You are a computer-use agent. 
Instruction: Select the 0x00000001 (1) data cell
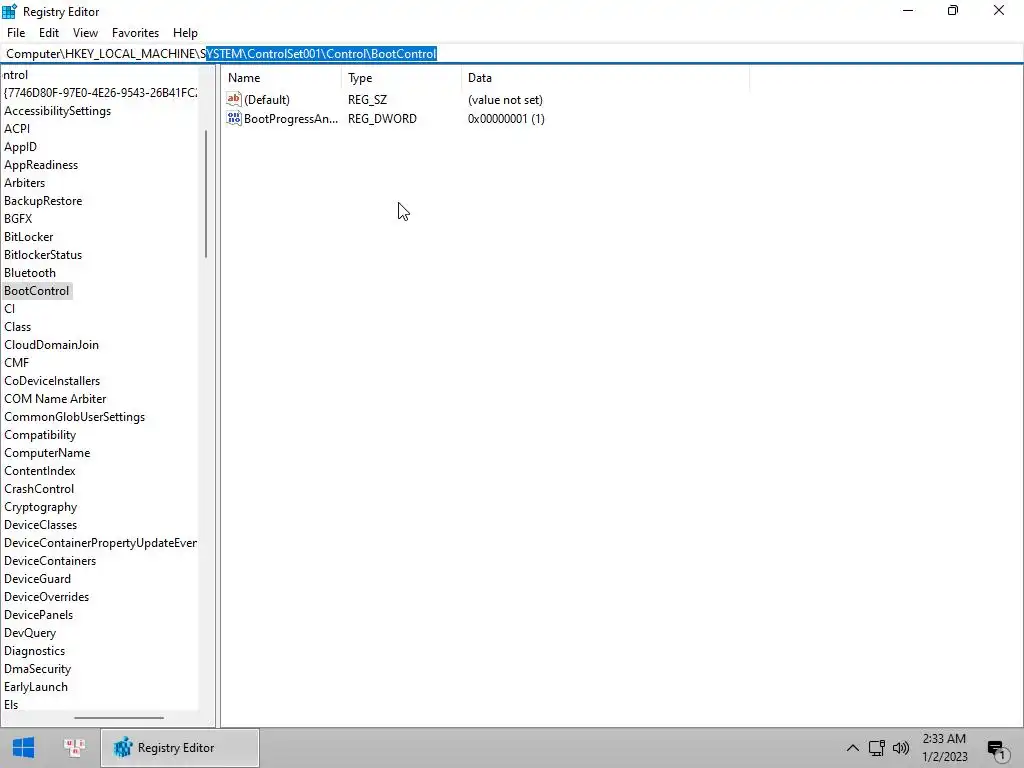(x=506, y=119)
